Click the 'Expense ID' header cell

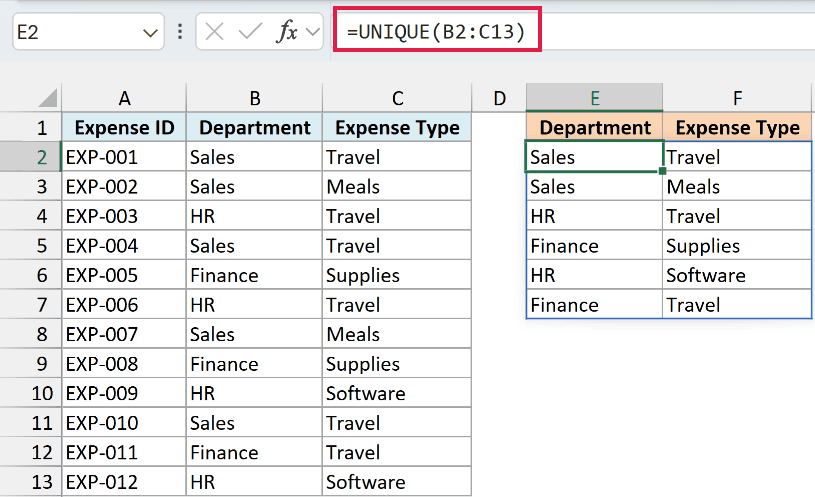pyautogui.click(x=124, y=127)
